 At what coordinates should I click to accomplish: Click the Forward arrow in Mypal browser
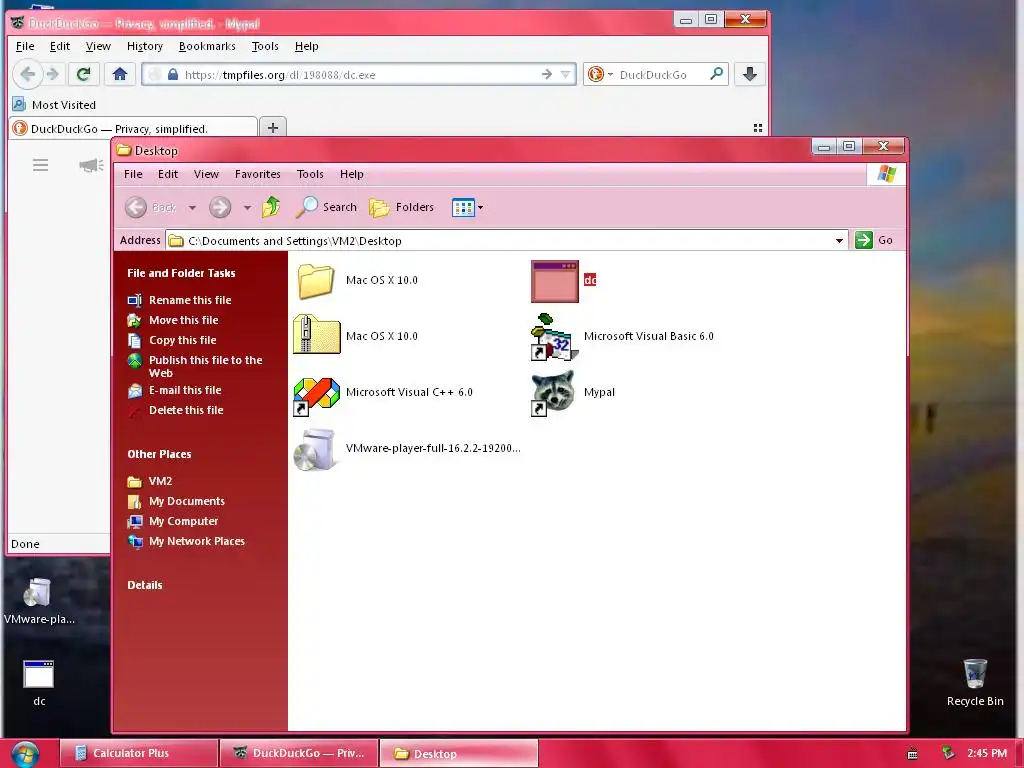tap(54, 74)
